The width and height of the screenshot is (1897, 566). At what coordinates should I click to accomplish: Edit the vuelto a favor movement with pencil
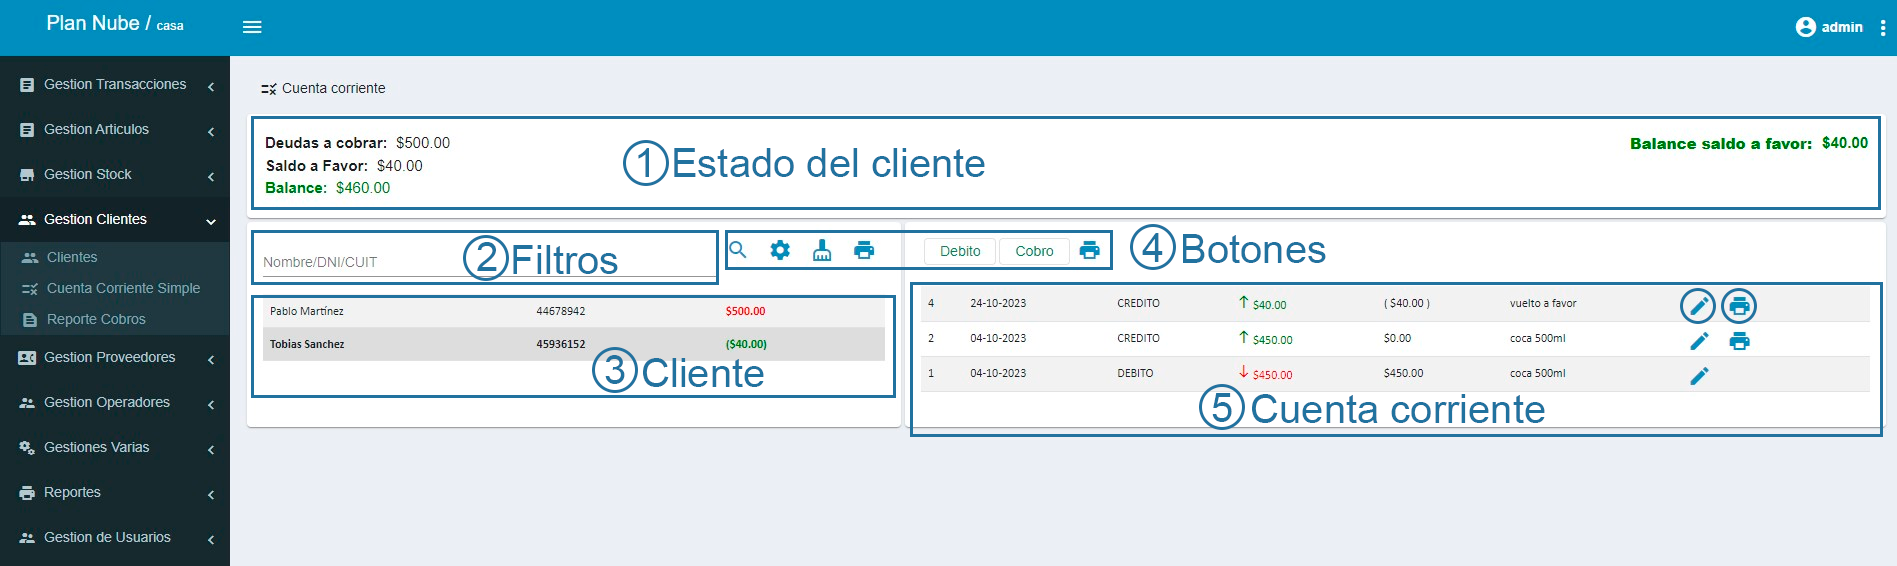pyautogui.click(x=1698, y=306)
